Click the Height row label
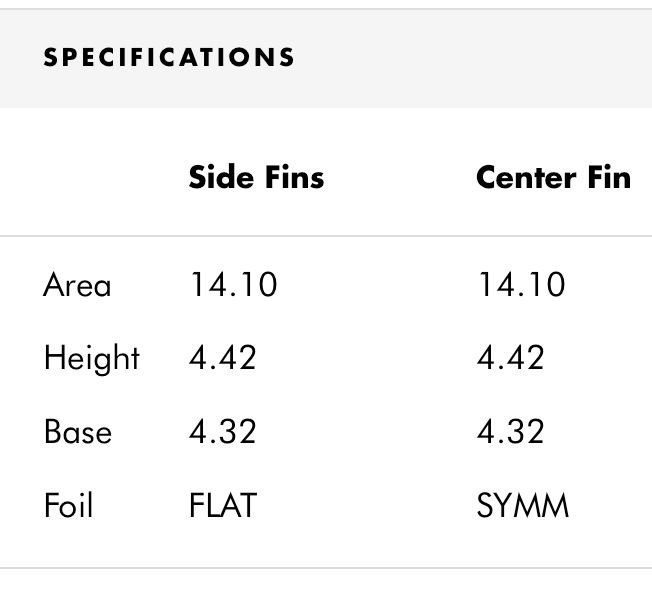 [x=92, y=358]
